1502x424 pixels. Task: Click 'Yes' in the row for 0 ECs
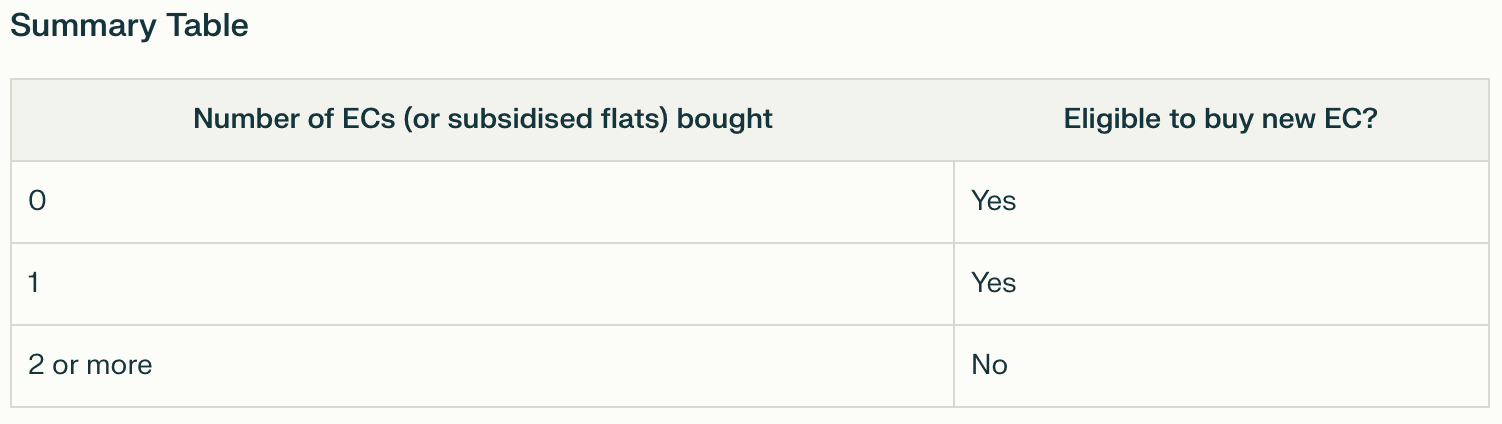tap(993, 201)
